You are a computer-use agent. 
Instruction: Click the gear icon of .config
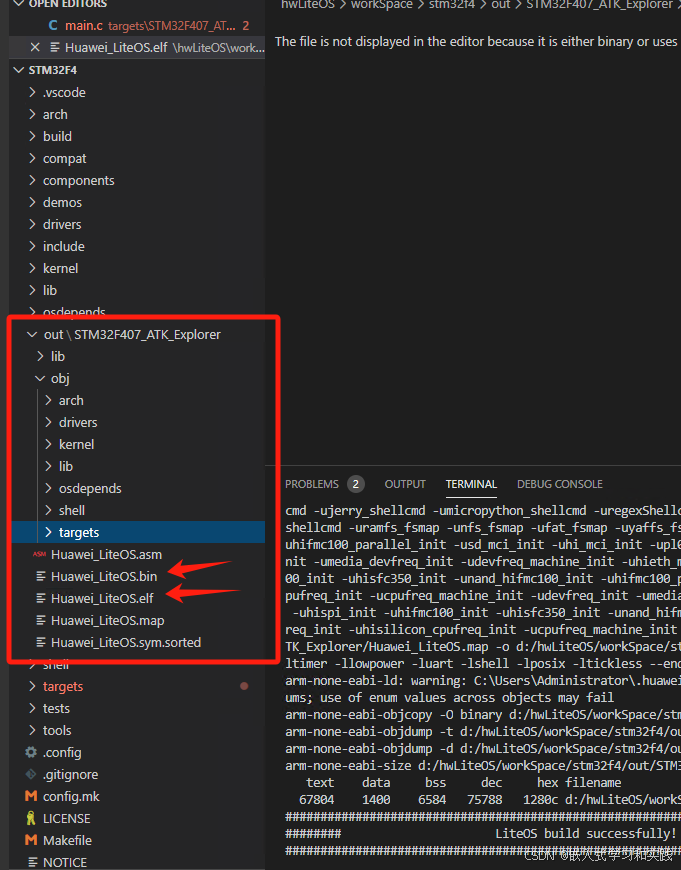[x=31, y=752]
